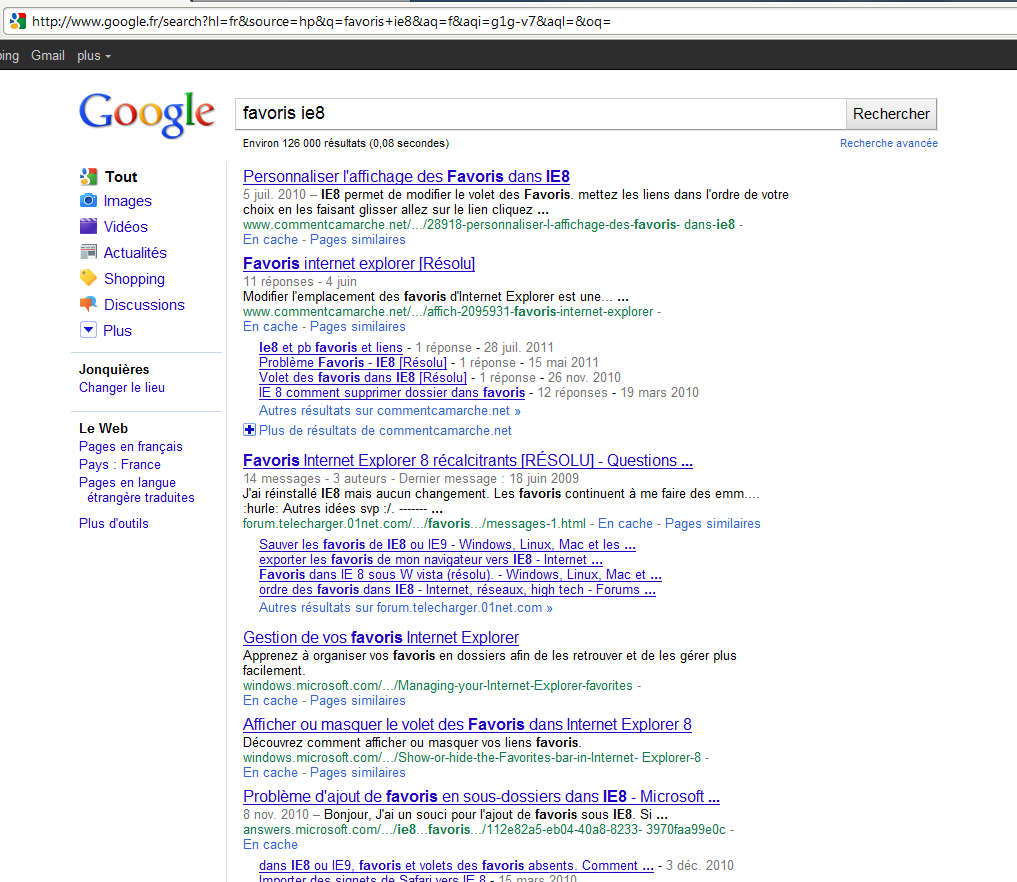Image resolution: width=1017 pixels, height=882 pixels.
Task: Open Ie8 et pb favoris et liens
Action: [331, 348]
